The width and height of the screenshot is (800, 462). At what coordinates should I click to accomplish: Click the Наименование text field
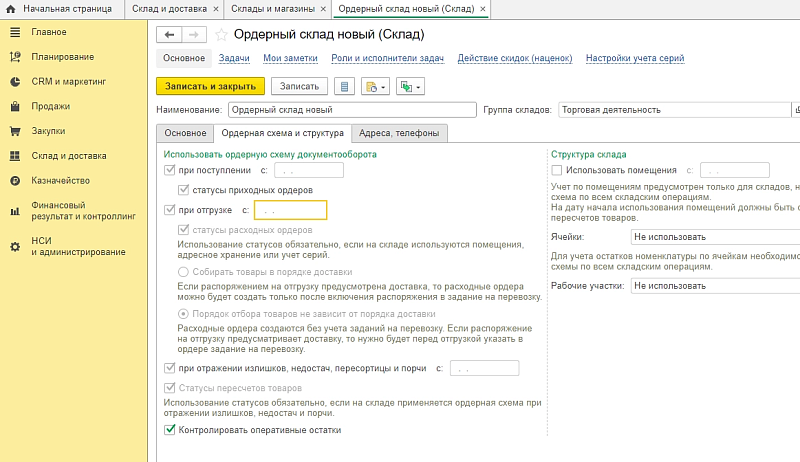(x=352, y=110)
